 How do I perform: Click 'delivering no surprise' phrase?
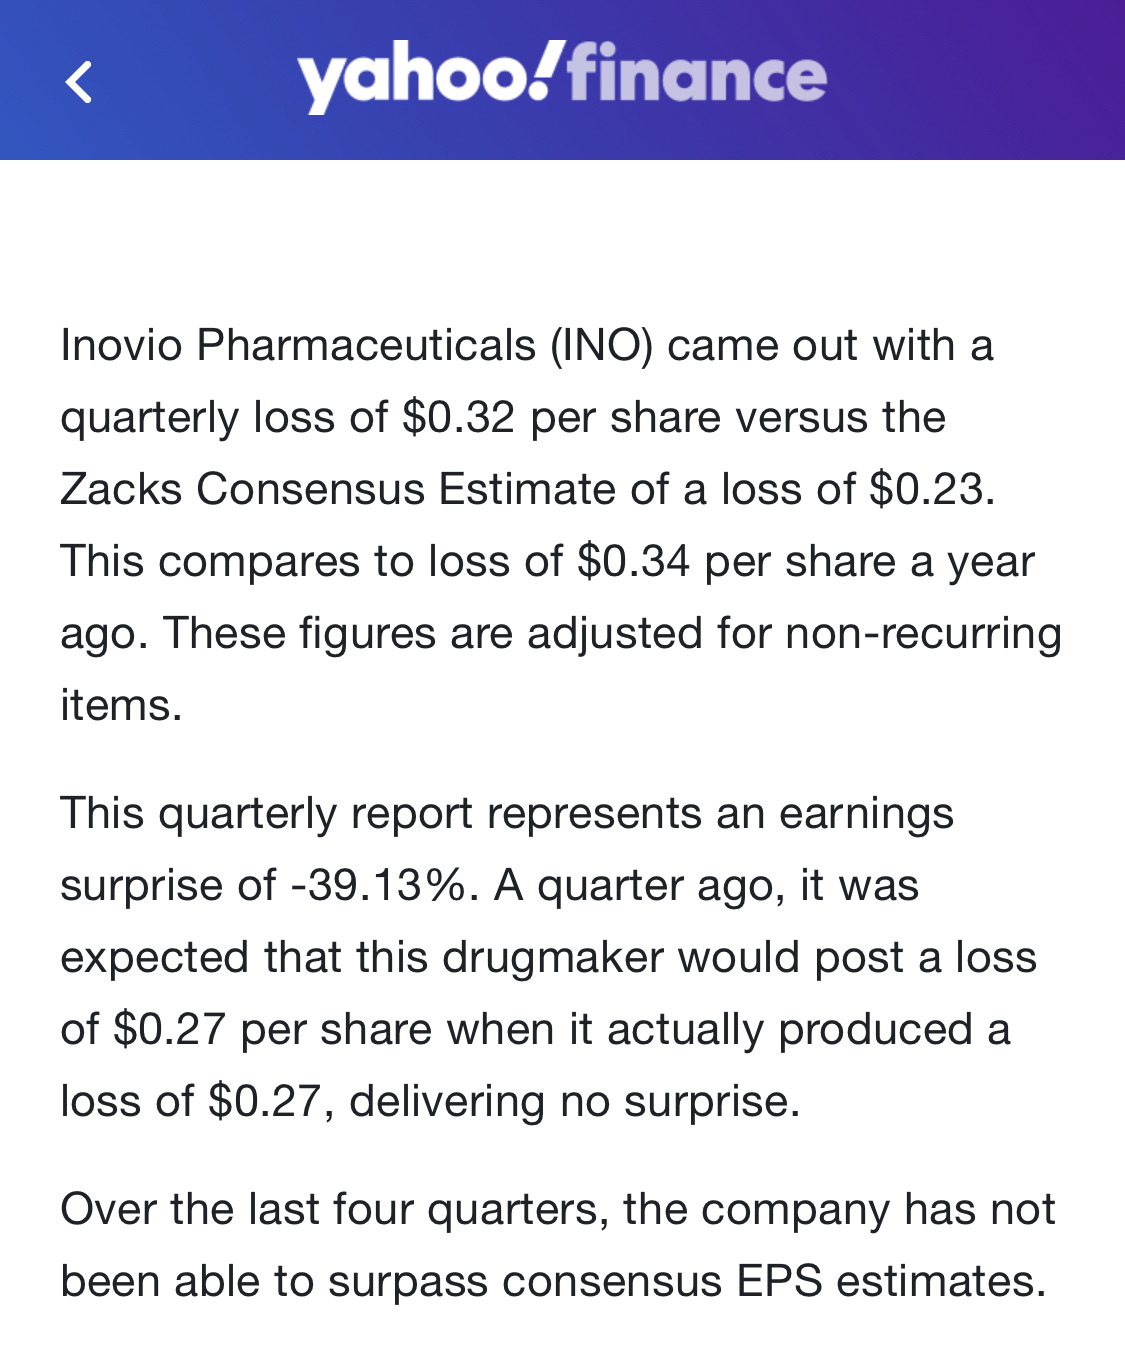click(x=575, y=1102)
